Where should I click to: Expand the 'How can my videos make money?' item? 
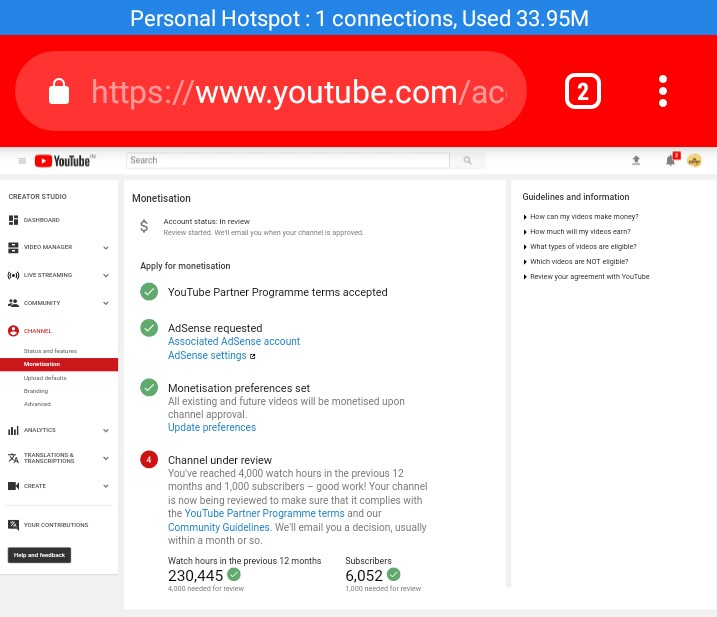point(581,216)
